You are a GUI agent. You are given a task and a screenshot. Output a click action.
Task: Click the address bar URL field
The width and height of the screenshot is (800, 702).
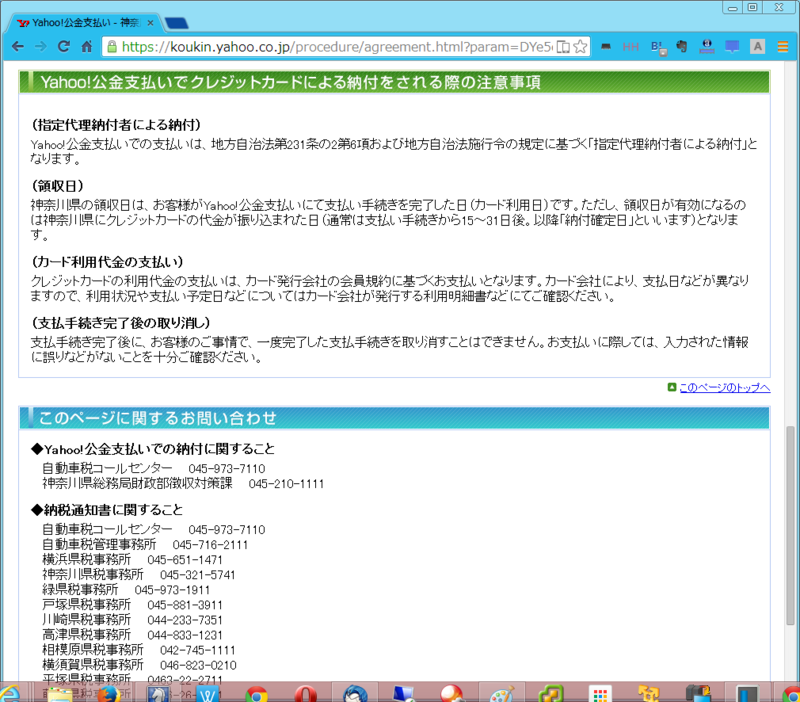[337, 47]
